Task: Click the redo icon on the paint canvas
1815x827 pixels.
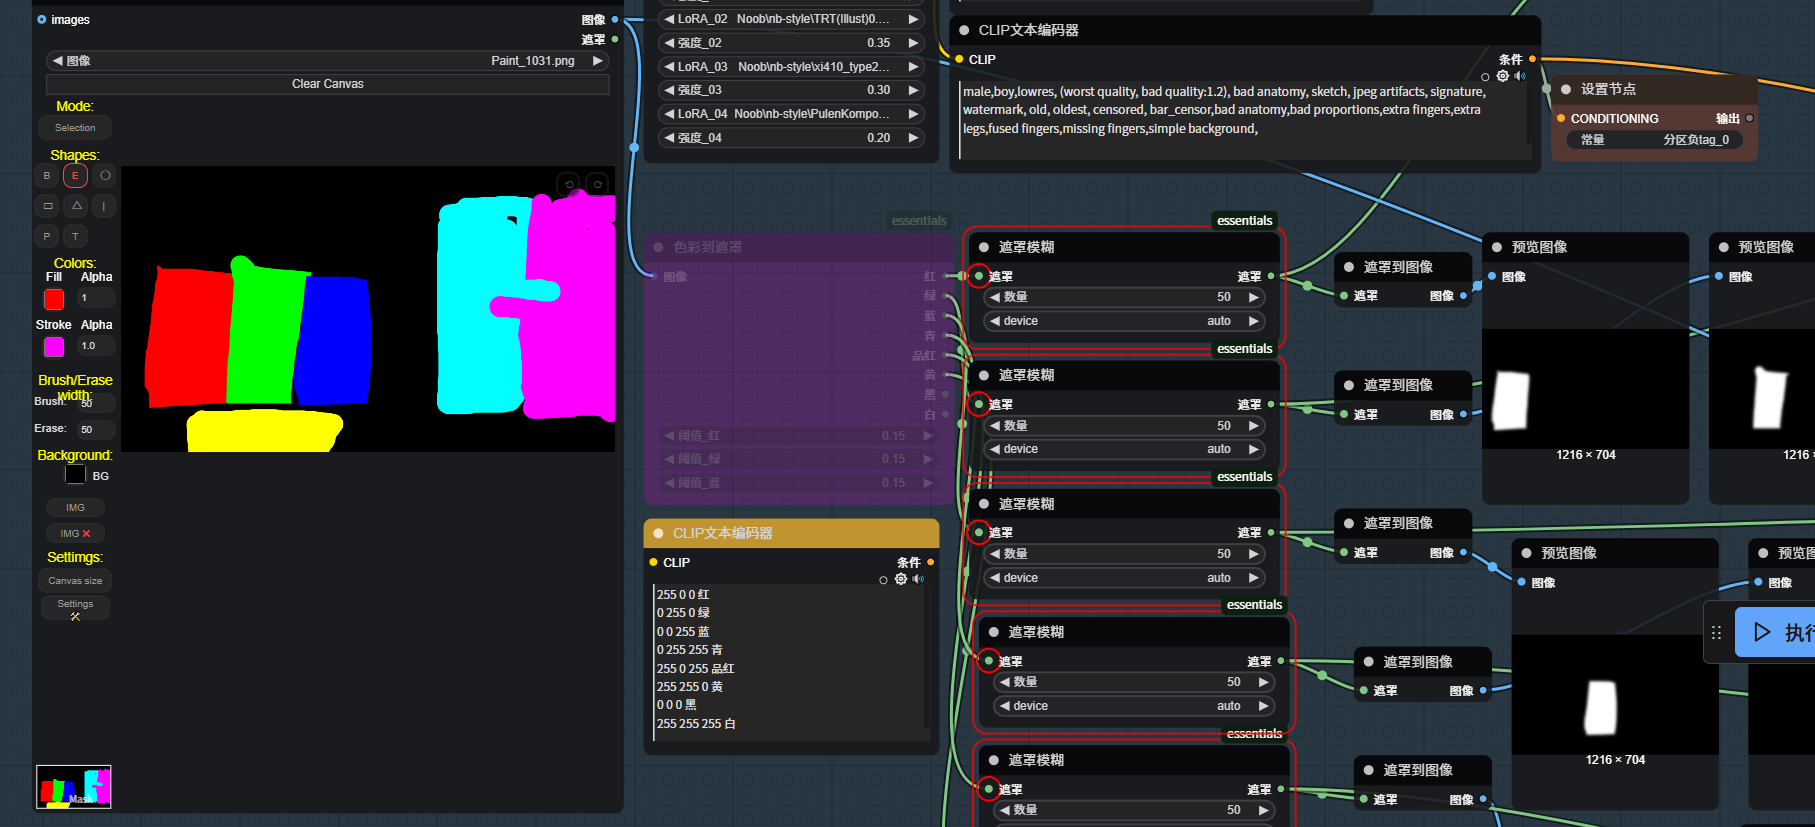Action: (597, 184)
